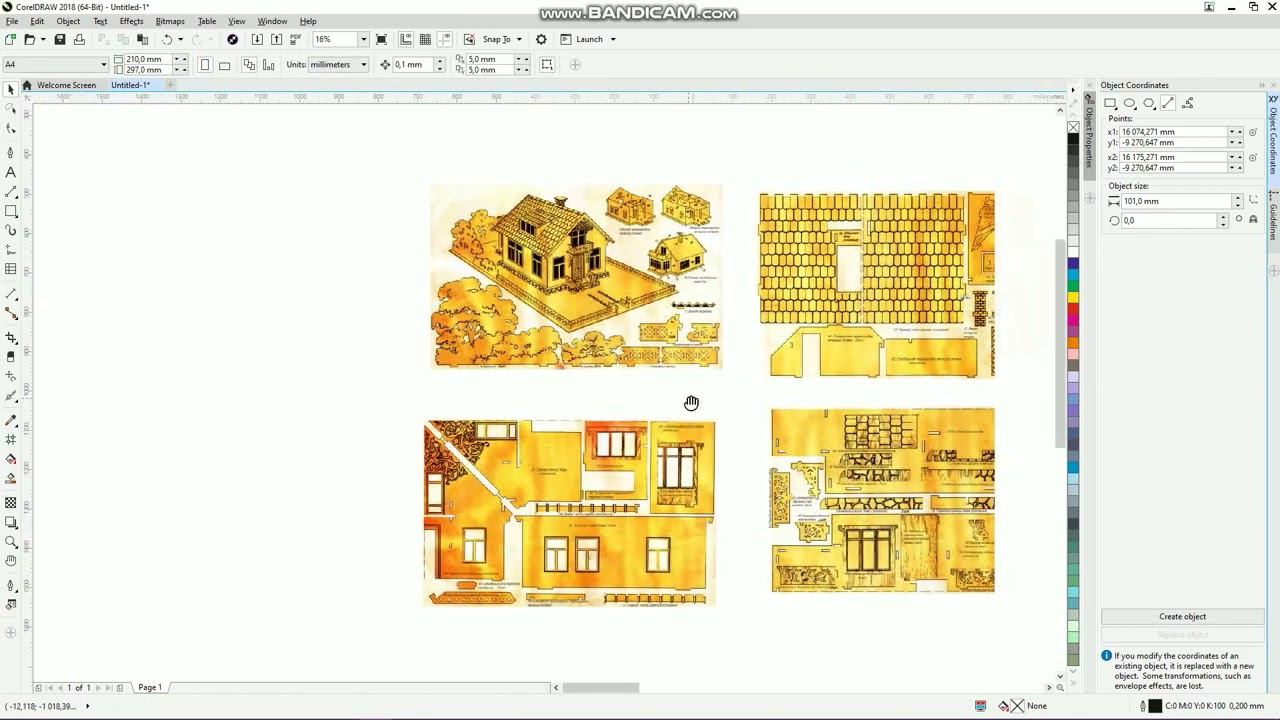The width and height of the screenshot is (1280, 720).
Task: Click the Publish to PDF icon
Action: pyautogui.click(x=295, y=39)
